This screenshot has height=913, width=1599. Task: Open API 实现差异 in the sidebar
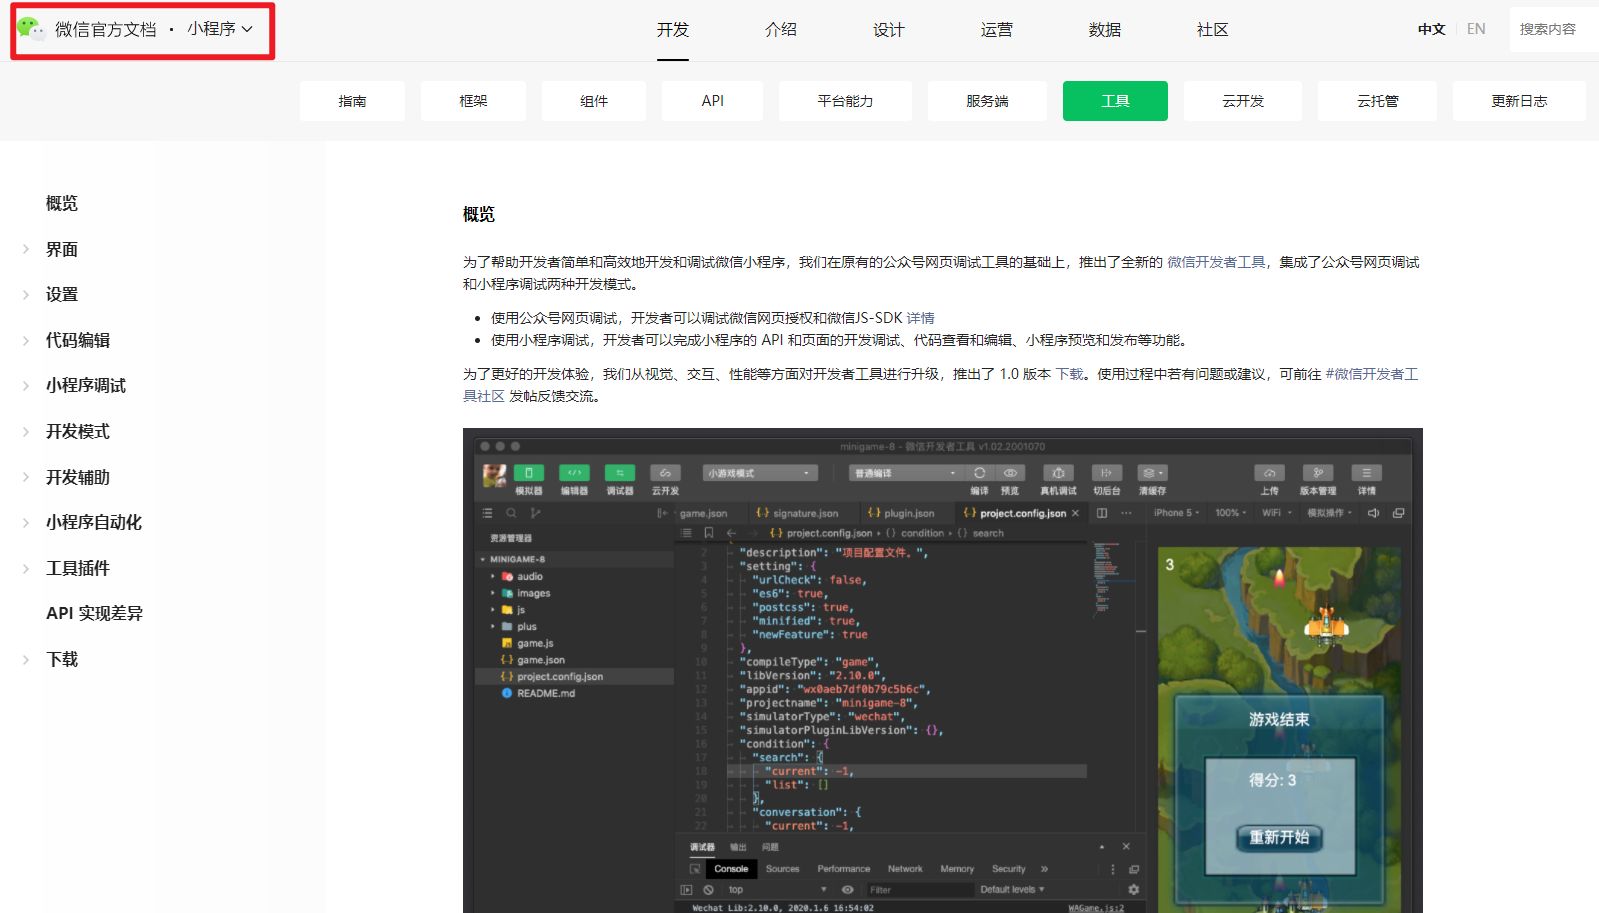coord(95,614)
